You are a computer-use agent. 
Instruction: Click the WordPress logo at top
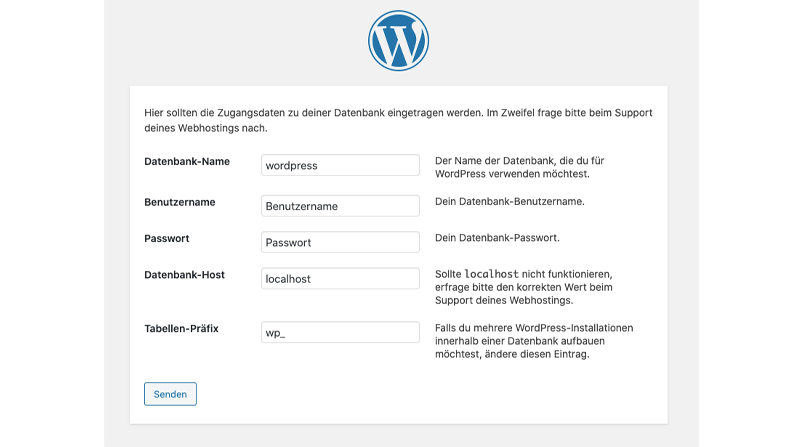click(398, 41)
